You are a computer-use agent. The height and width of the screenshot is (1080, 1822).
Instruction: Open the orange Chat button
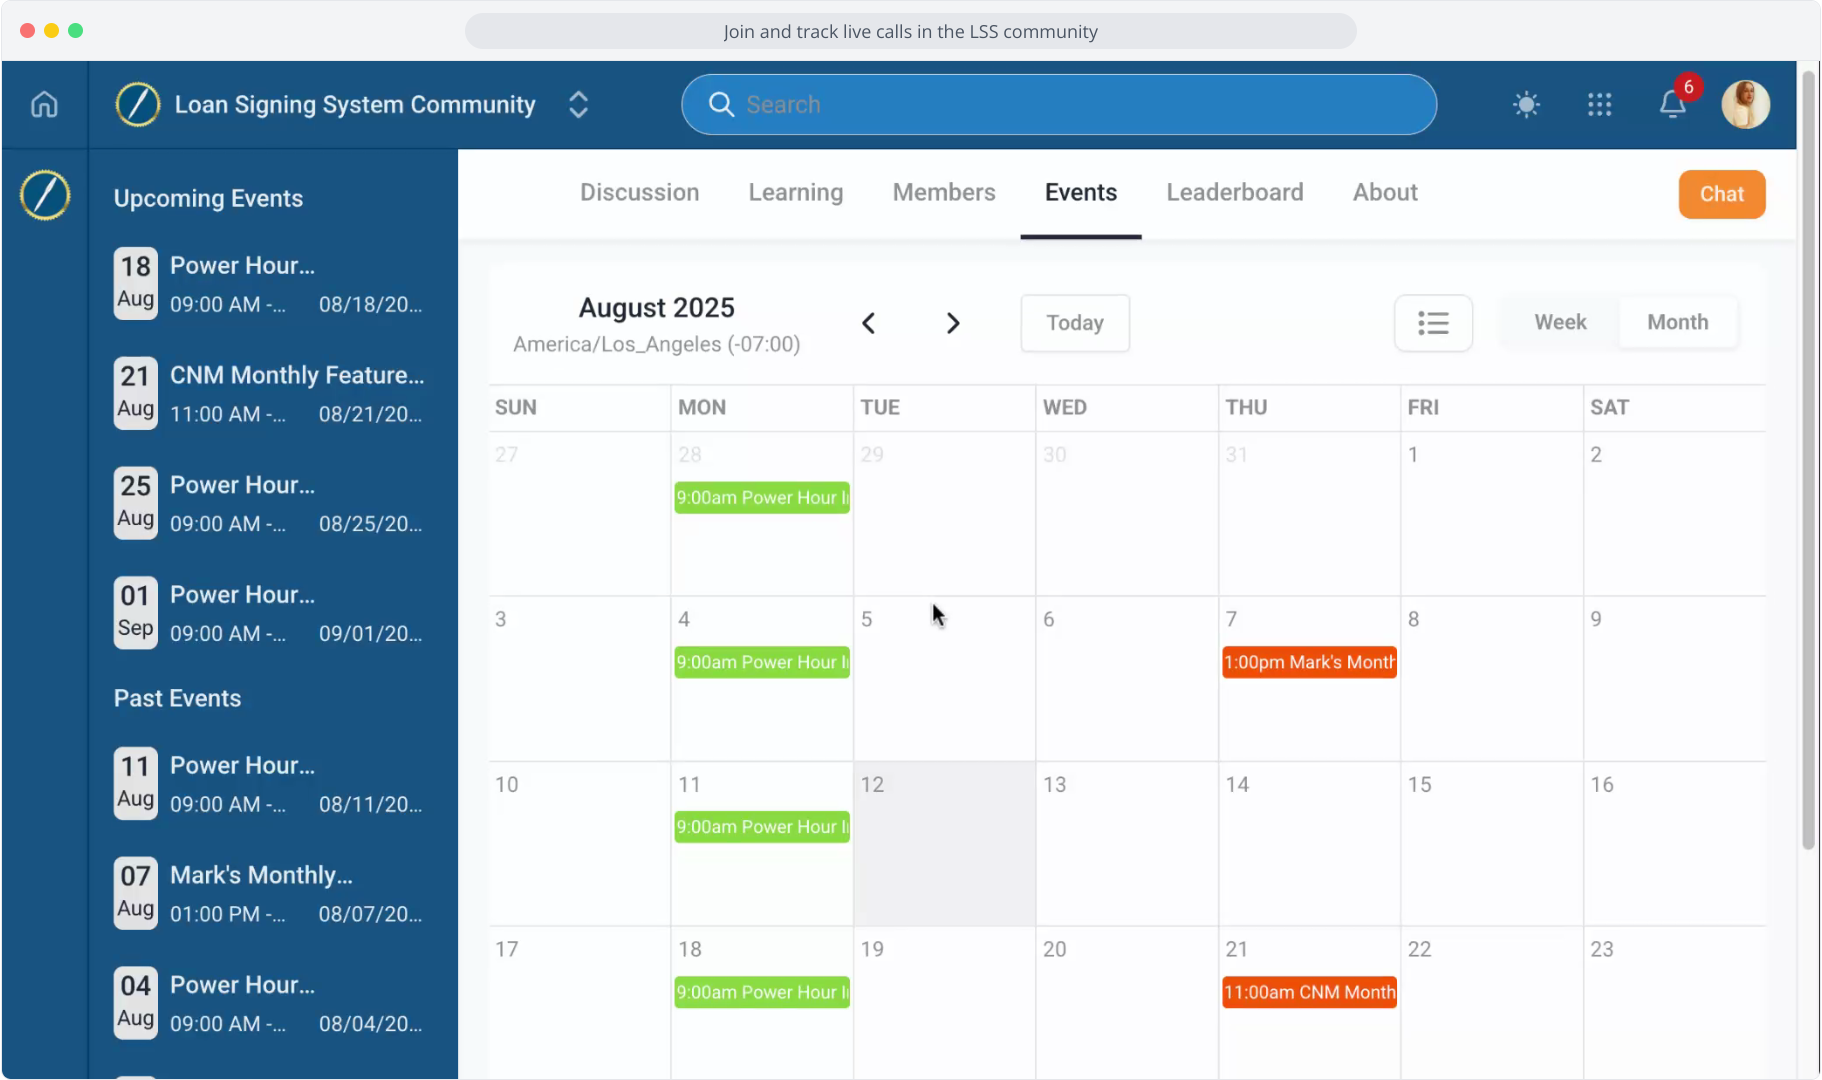click(1722, 194)
